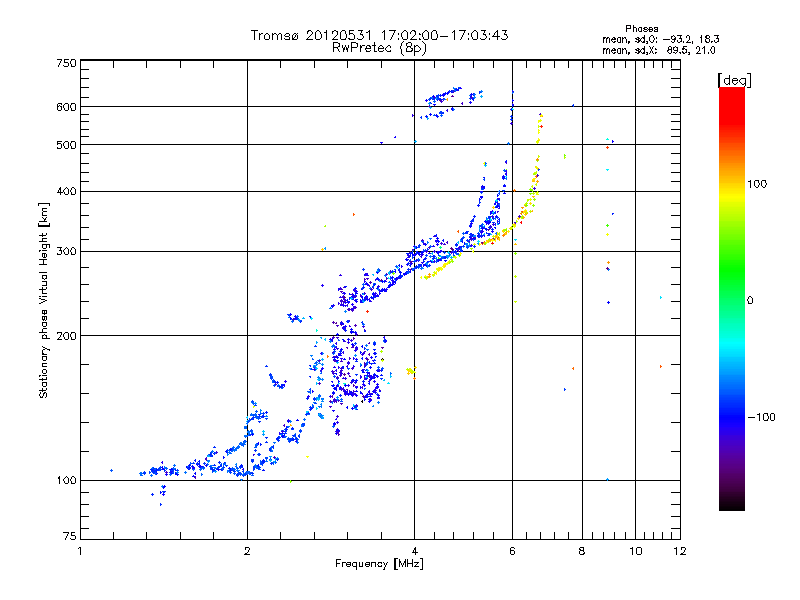
Task: Click the y-axis '100' tick label
Action: click(x=66, y=480)
